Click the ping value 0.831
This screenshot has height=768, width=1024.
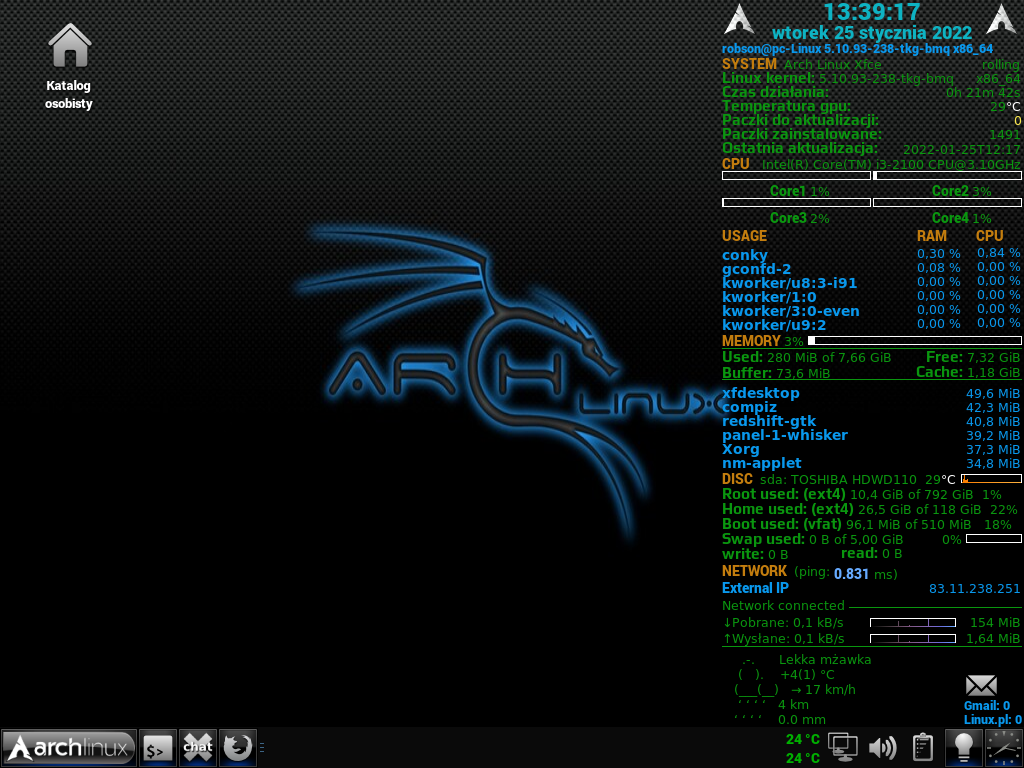coord(851,574)
